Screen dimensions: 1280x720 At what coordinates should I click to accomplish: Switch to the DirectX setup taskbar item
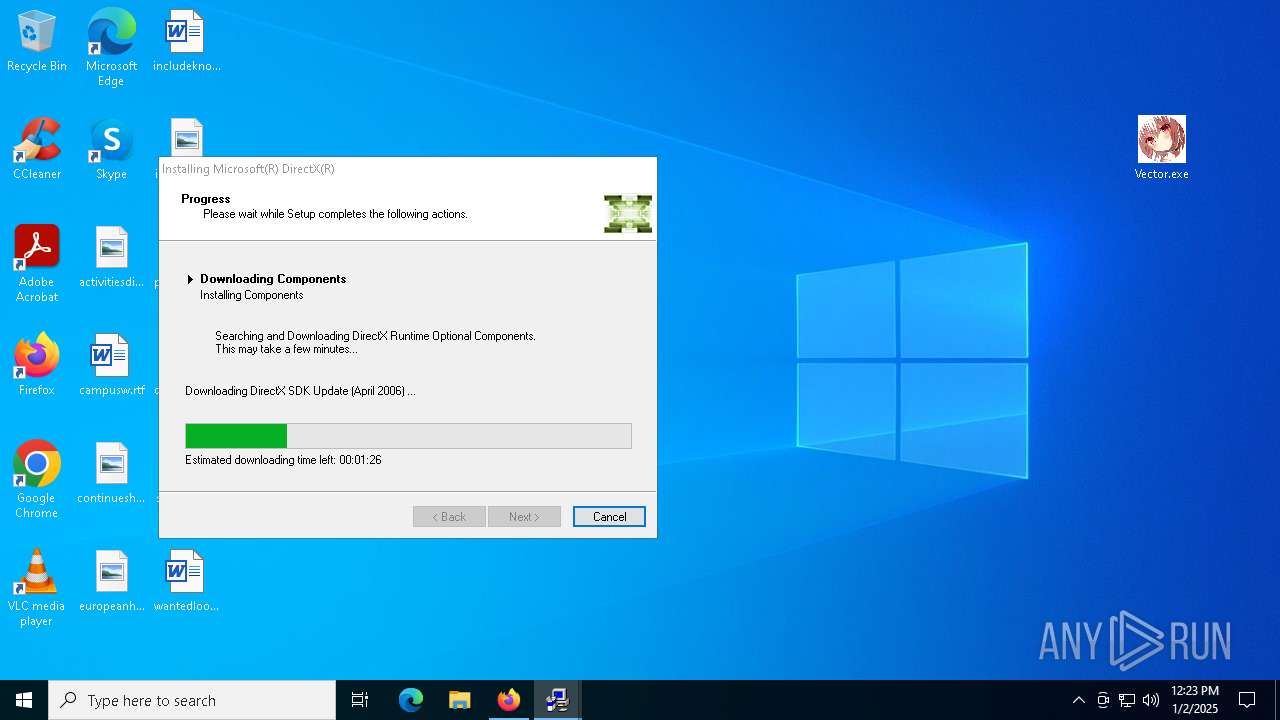(558, 700)
